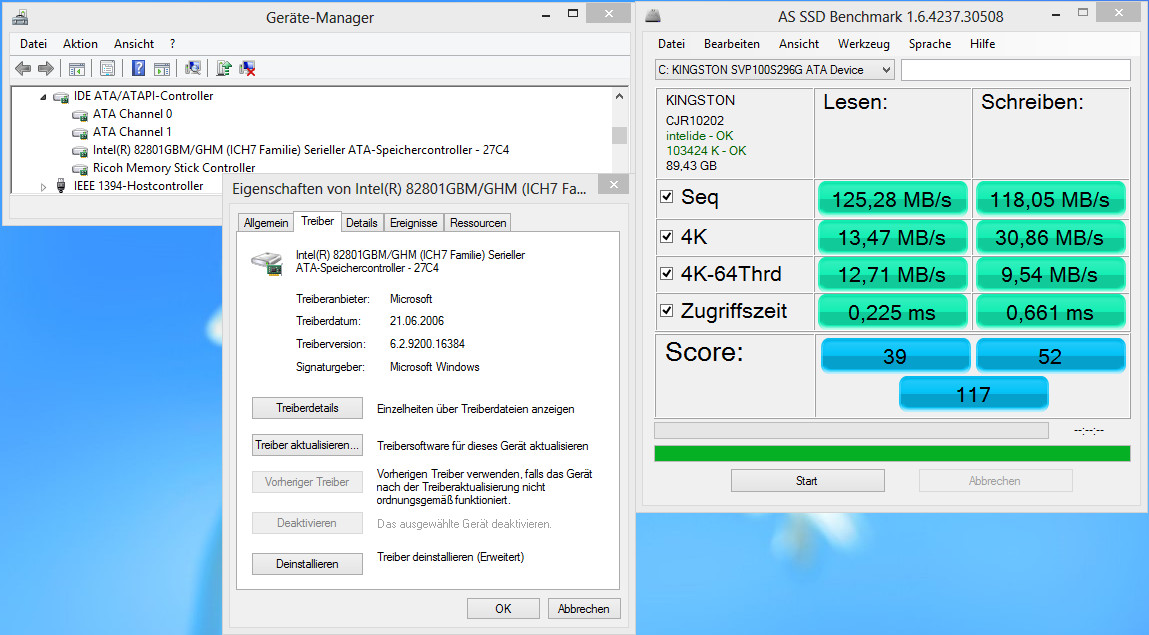Click the Treiberdetails button
The width and height of the screenshot is (1149, 635).
pyautogui.click(x=307, y=408)
